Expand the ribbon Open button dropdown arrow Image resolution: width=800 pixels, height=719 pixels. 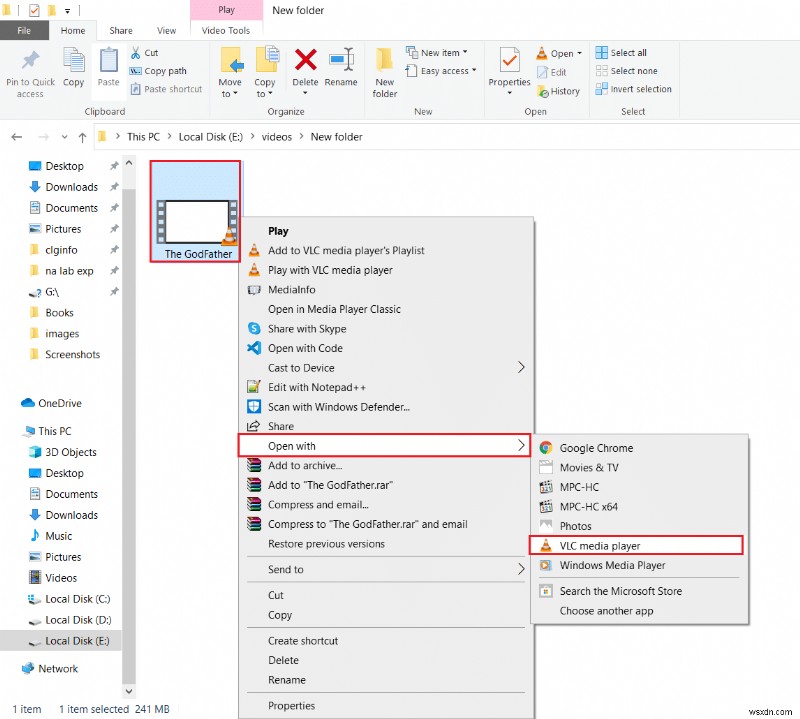click(580, 53)
